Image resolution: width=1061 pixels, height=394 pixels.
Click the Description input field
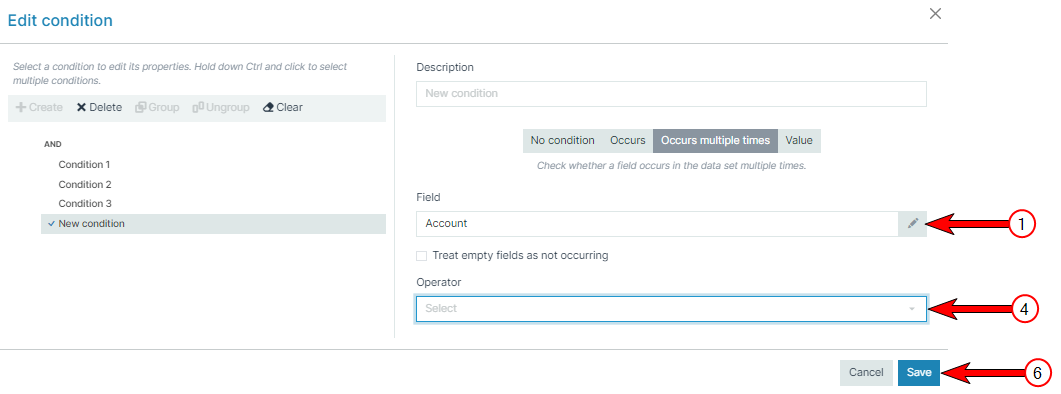point(671,93)
